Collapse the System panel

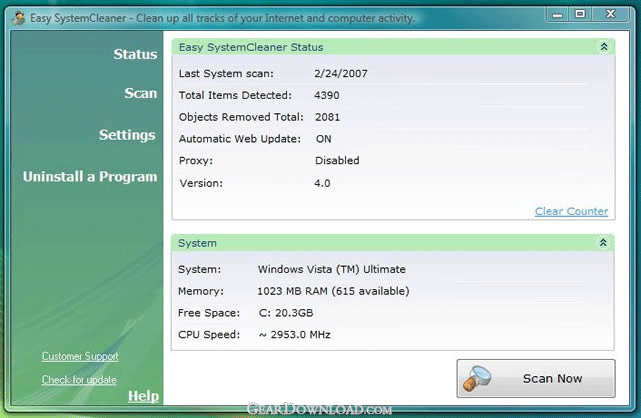[x=603, y=243]
